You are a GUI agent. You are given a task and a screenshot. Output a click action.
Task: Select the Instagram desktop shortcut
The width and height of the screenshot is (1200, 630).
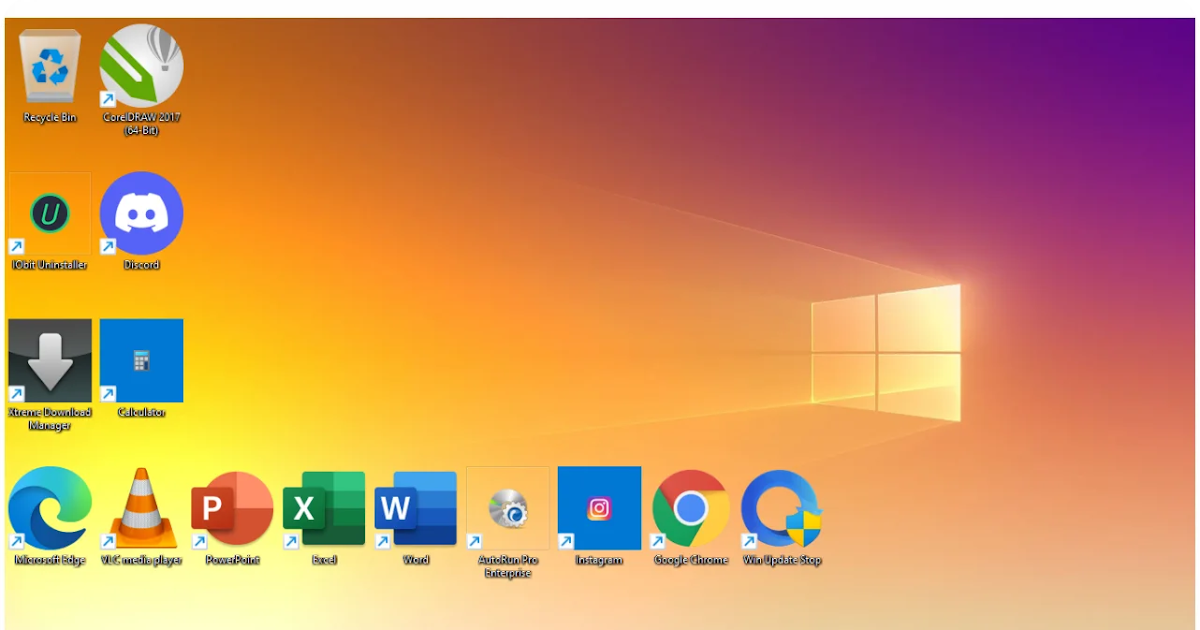tap(599, 508)
